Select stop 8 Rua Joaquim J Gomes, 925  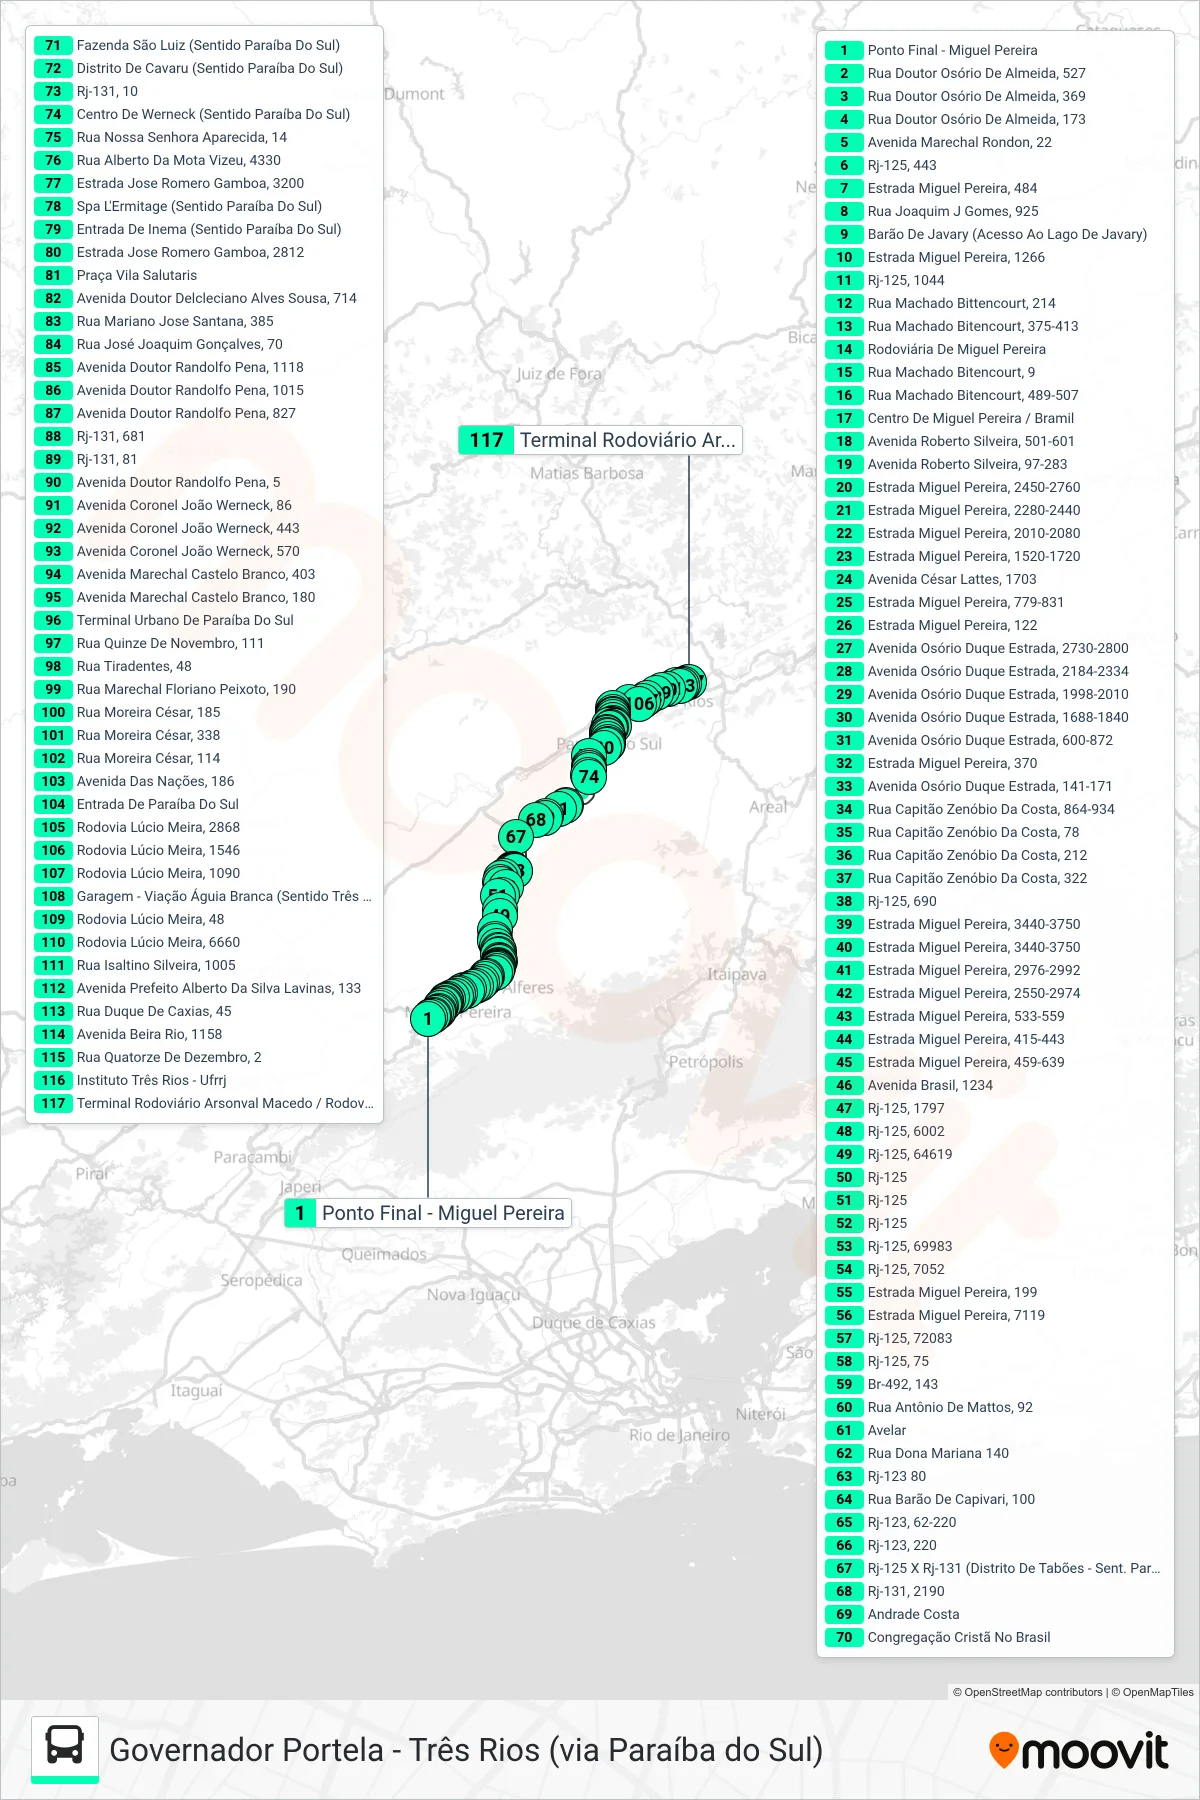[x=995, y=211]
